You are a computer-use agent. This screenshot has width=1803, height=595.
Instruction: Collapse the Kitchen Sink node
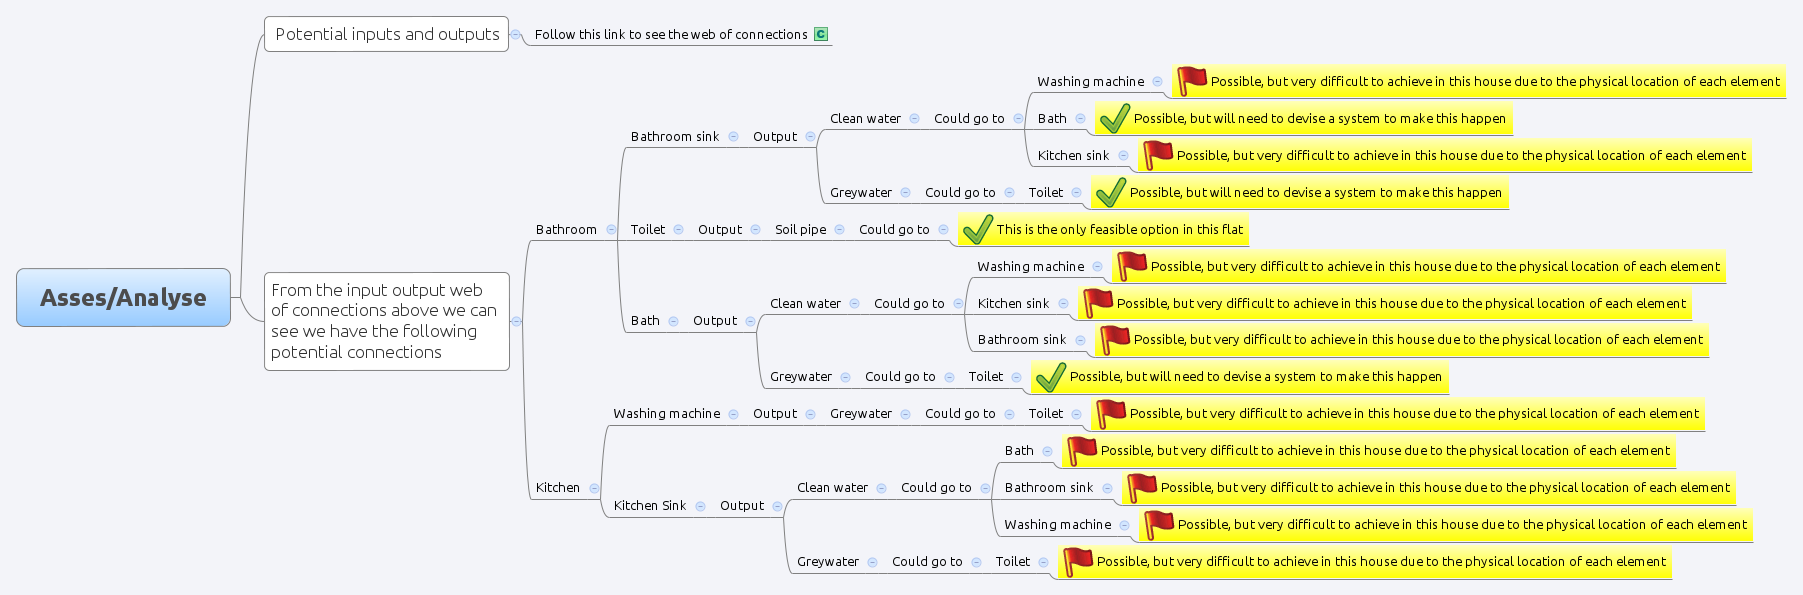(700, 506)
